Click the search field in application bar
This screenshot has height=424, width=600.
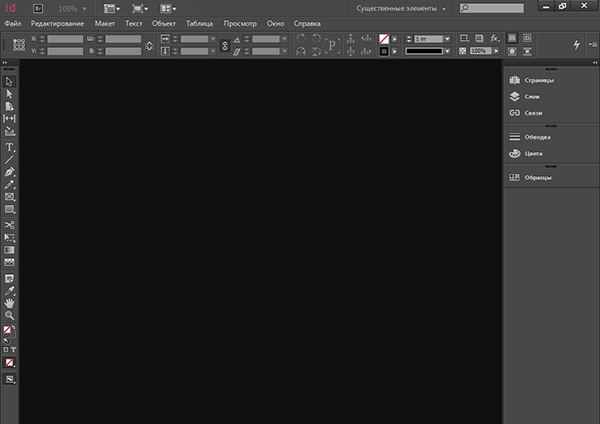[492, 8]
